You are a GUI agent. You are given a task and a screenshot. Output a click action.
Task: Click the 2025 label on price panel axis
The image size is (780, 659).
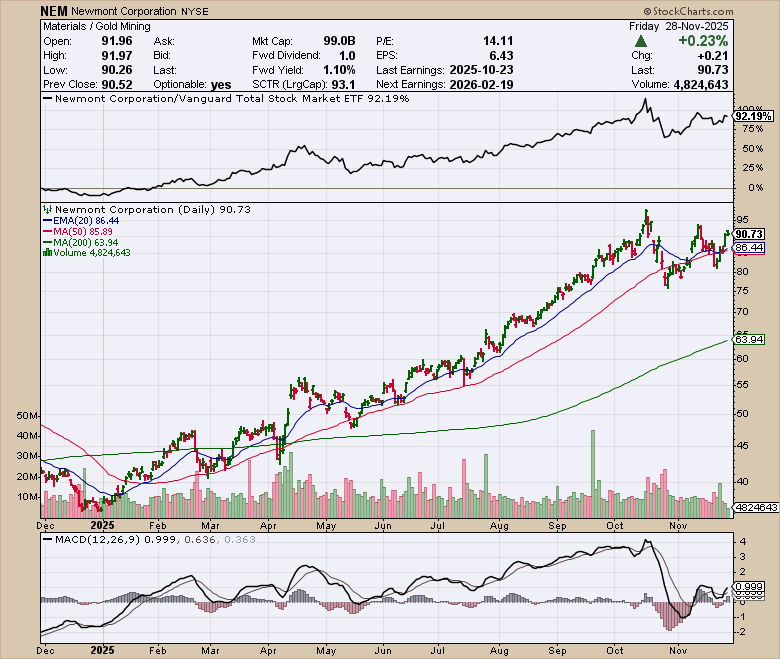tap(102, 526)
